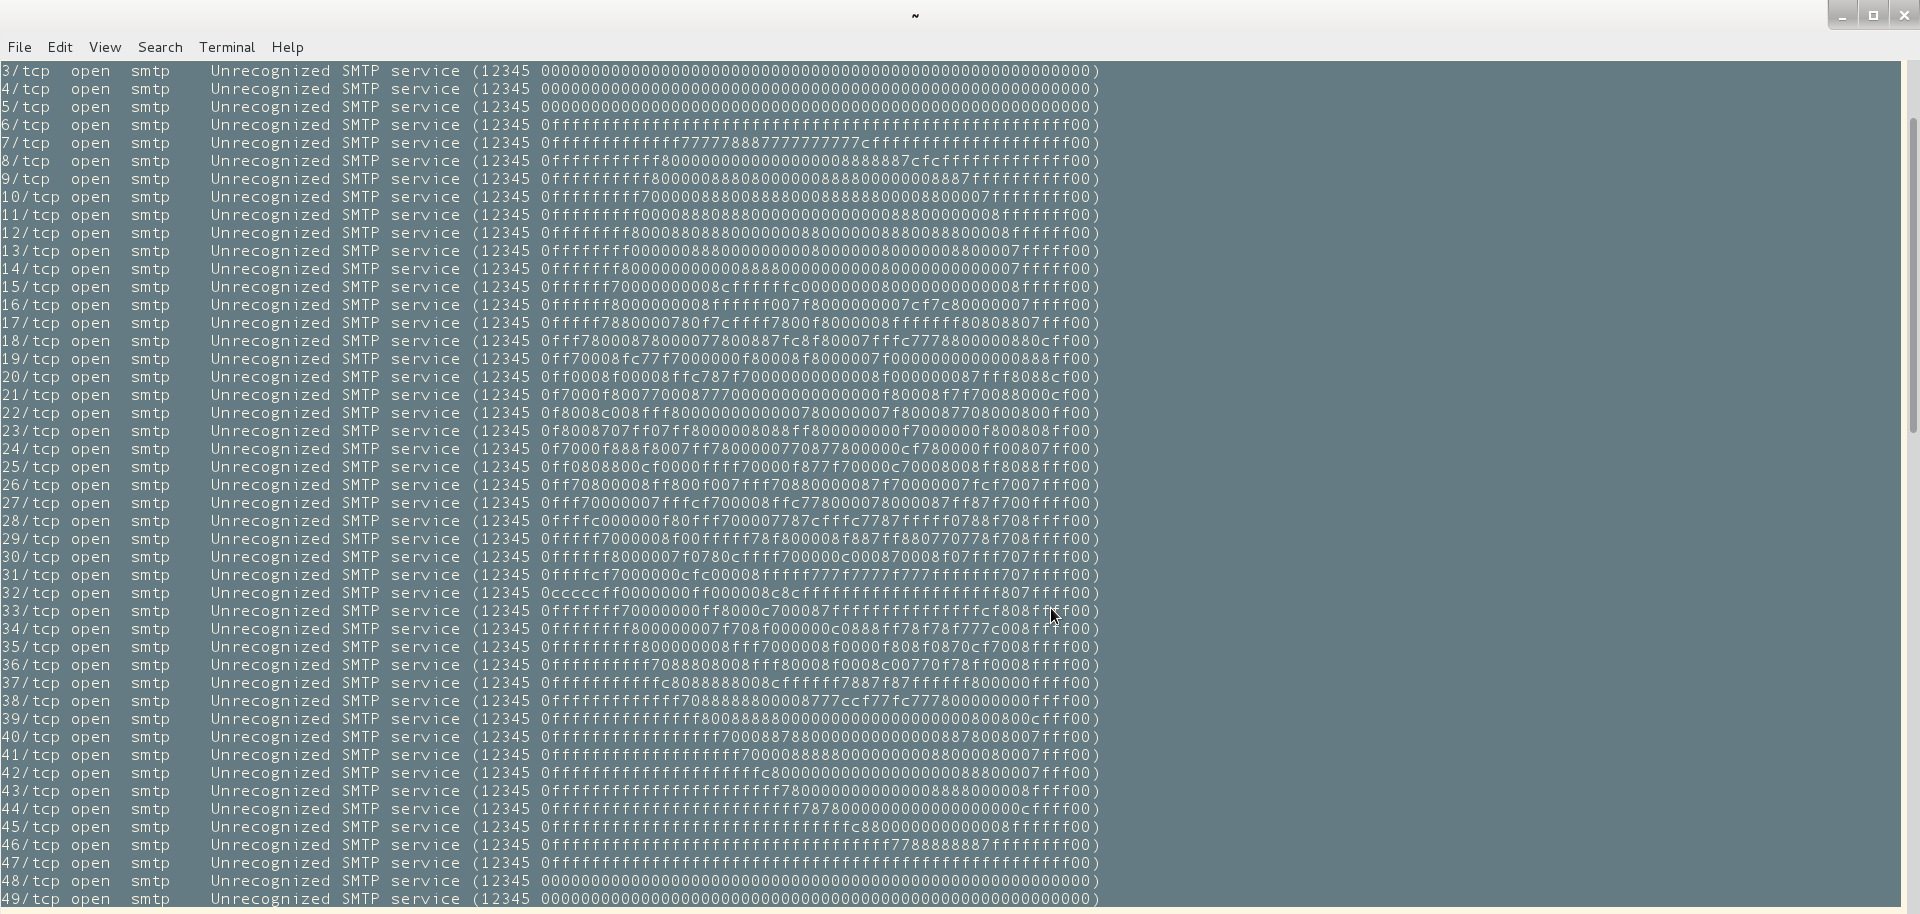Image resolution: width=1920 pixels, height=914 pixels.
Task: Open the View menu
Action: click(105, 47)
